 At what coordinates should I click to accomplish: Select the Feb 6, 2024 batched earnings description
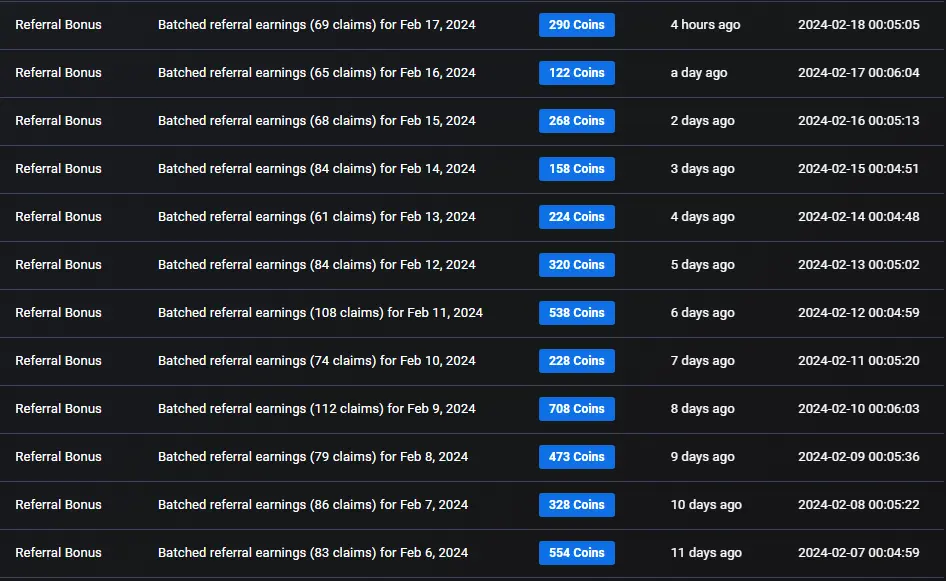click(x=313, y=553)
